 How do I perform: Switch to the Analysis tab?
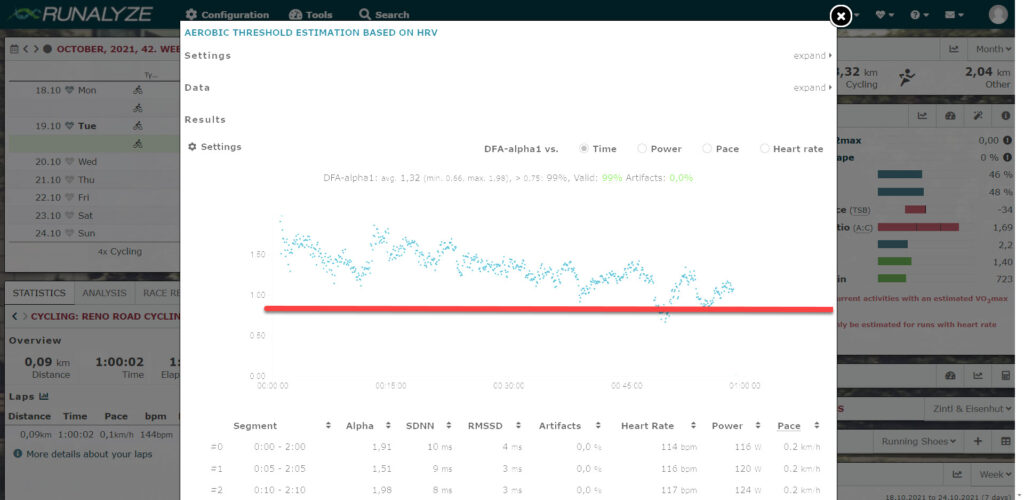click(103, 293)
